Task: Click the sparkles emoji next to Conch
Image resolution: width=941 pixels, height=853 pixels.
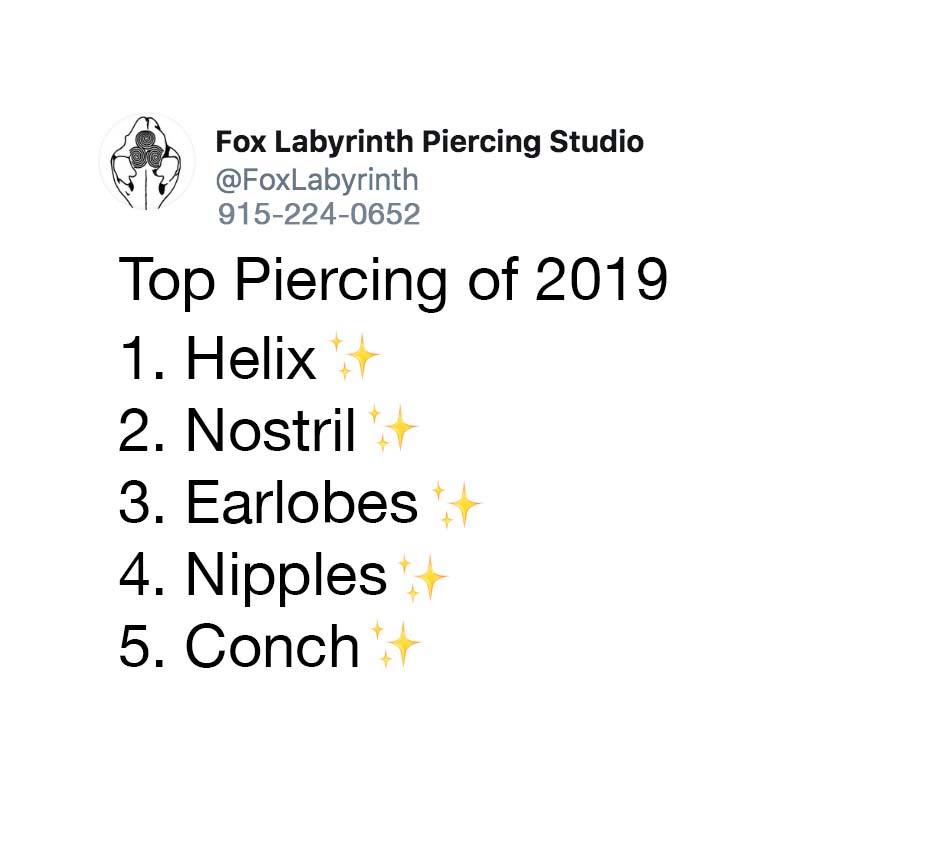Action: (x=394, y=645)
